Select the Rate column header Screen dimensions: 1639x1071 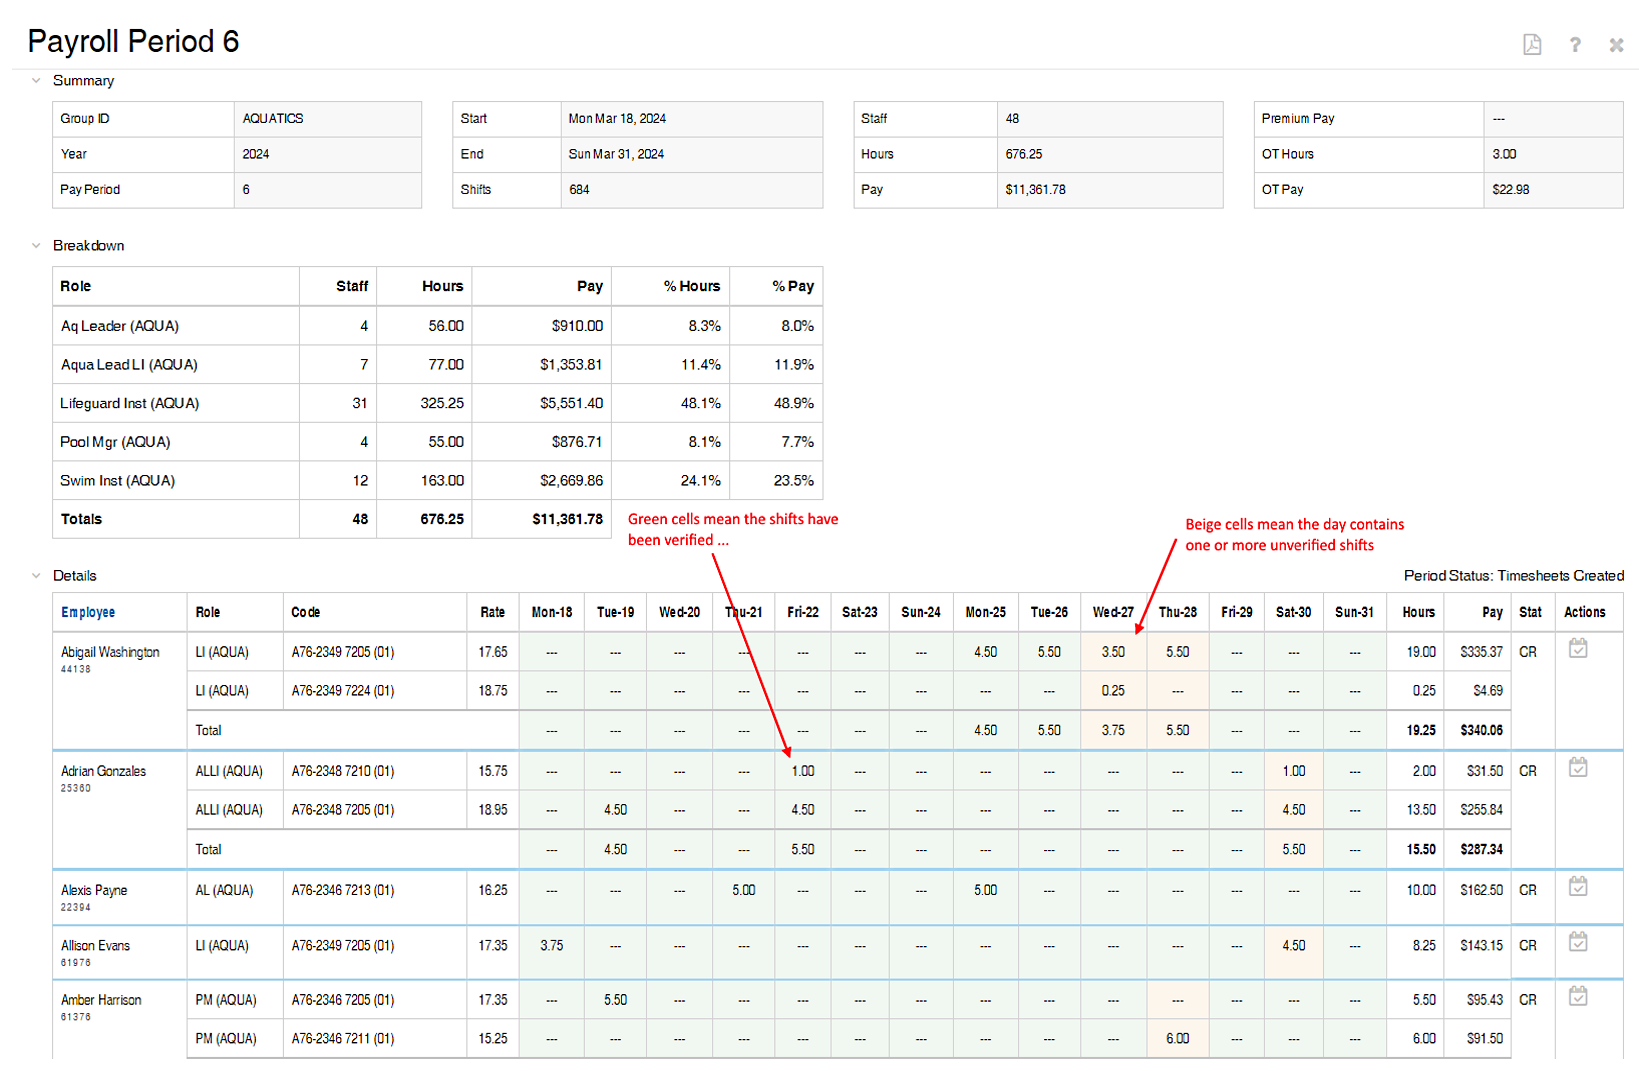tap(492, 612)
